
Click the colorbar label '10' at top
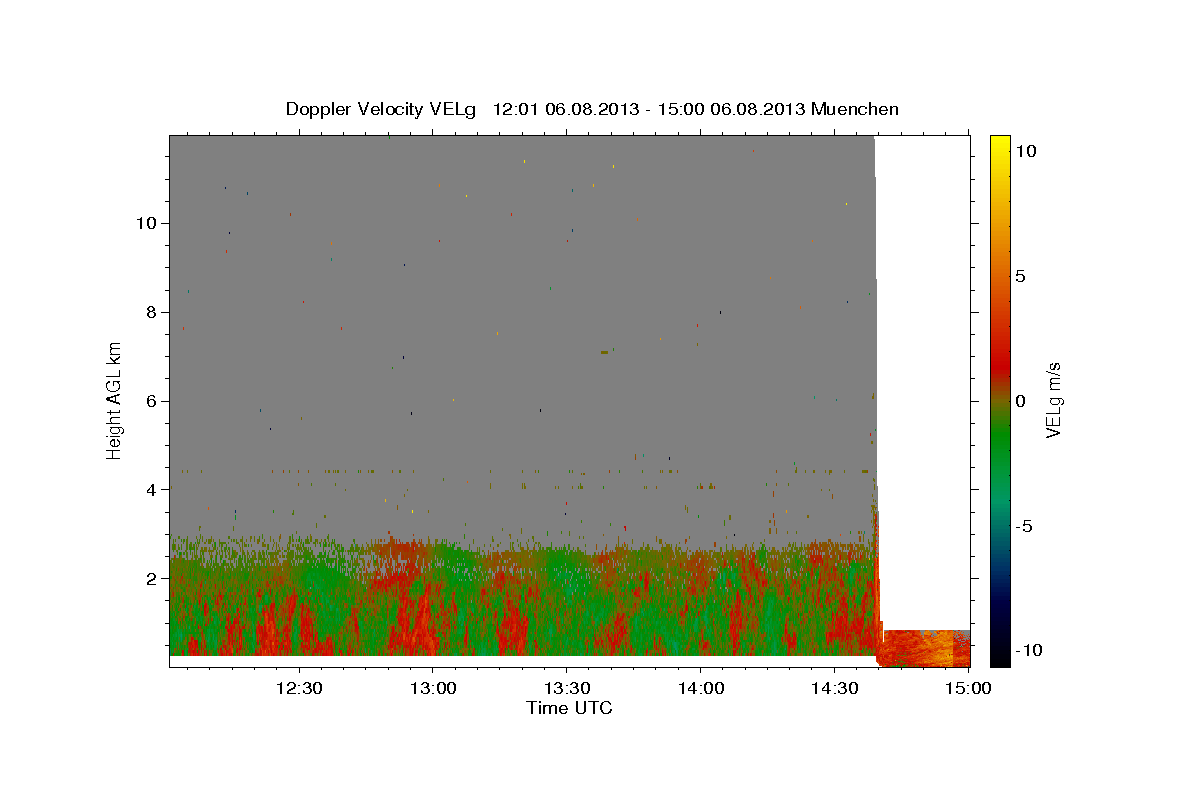tap(1026, 151)
